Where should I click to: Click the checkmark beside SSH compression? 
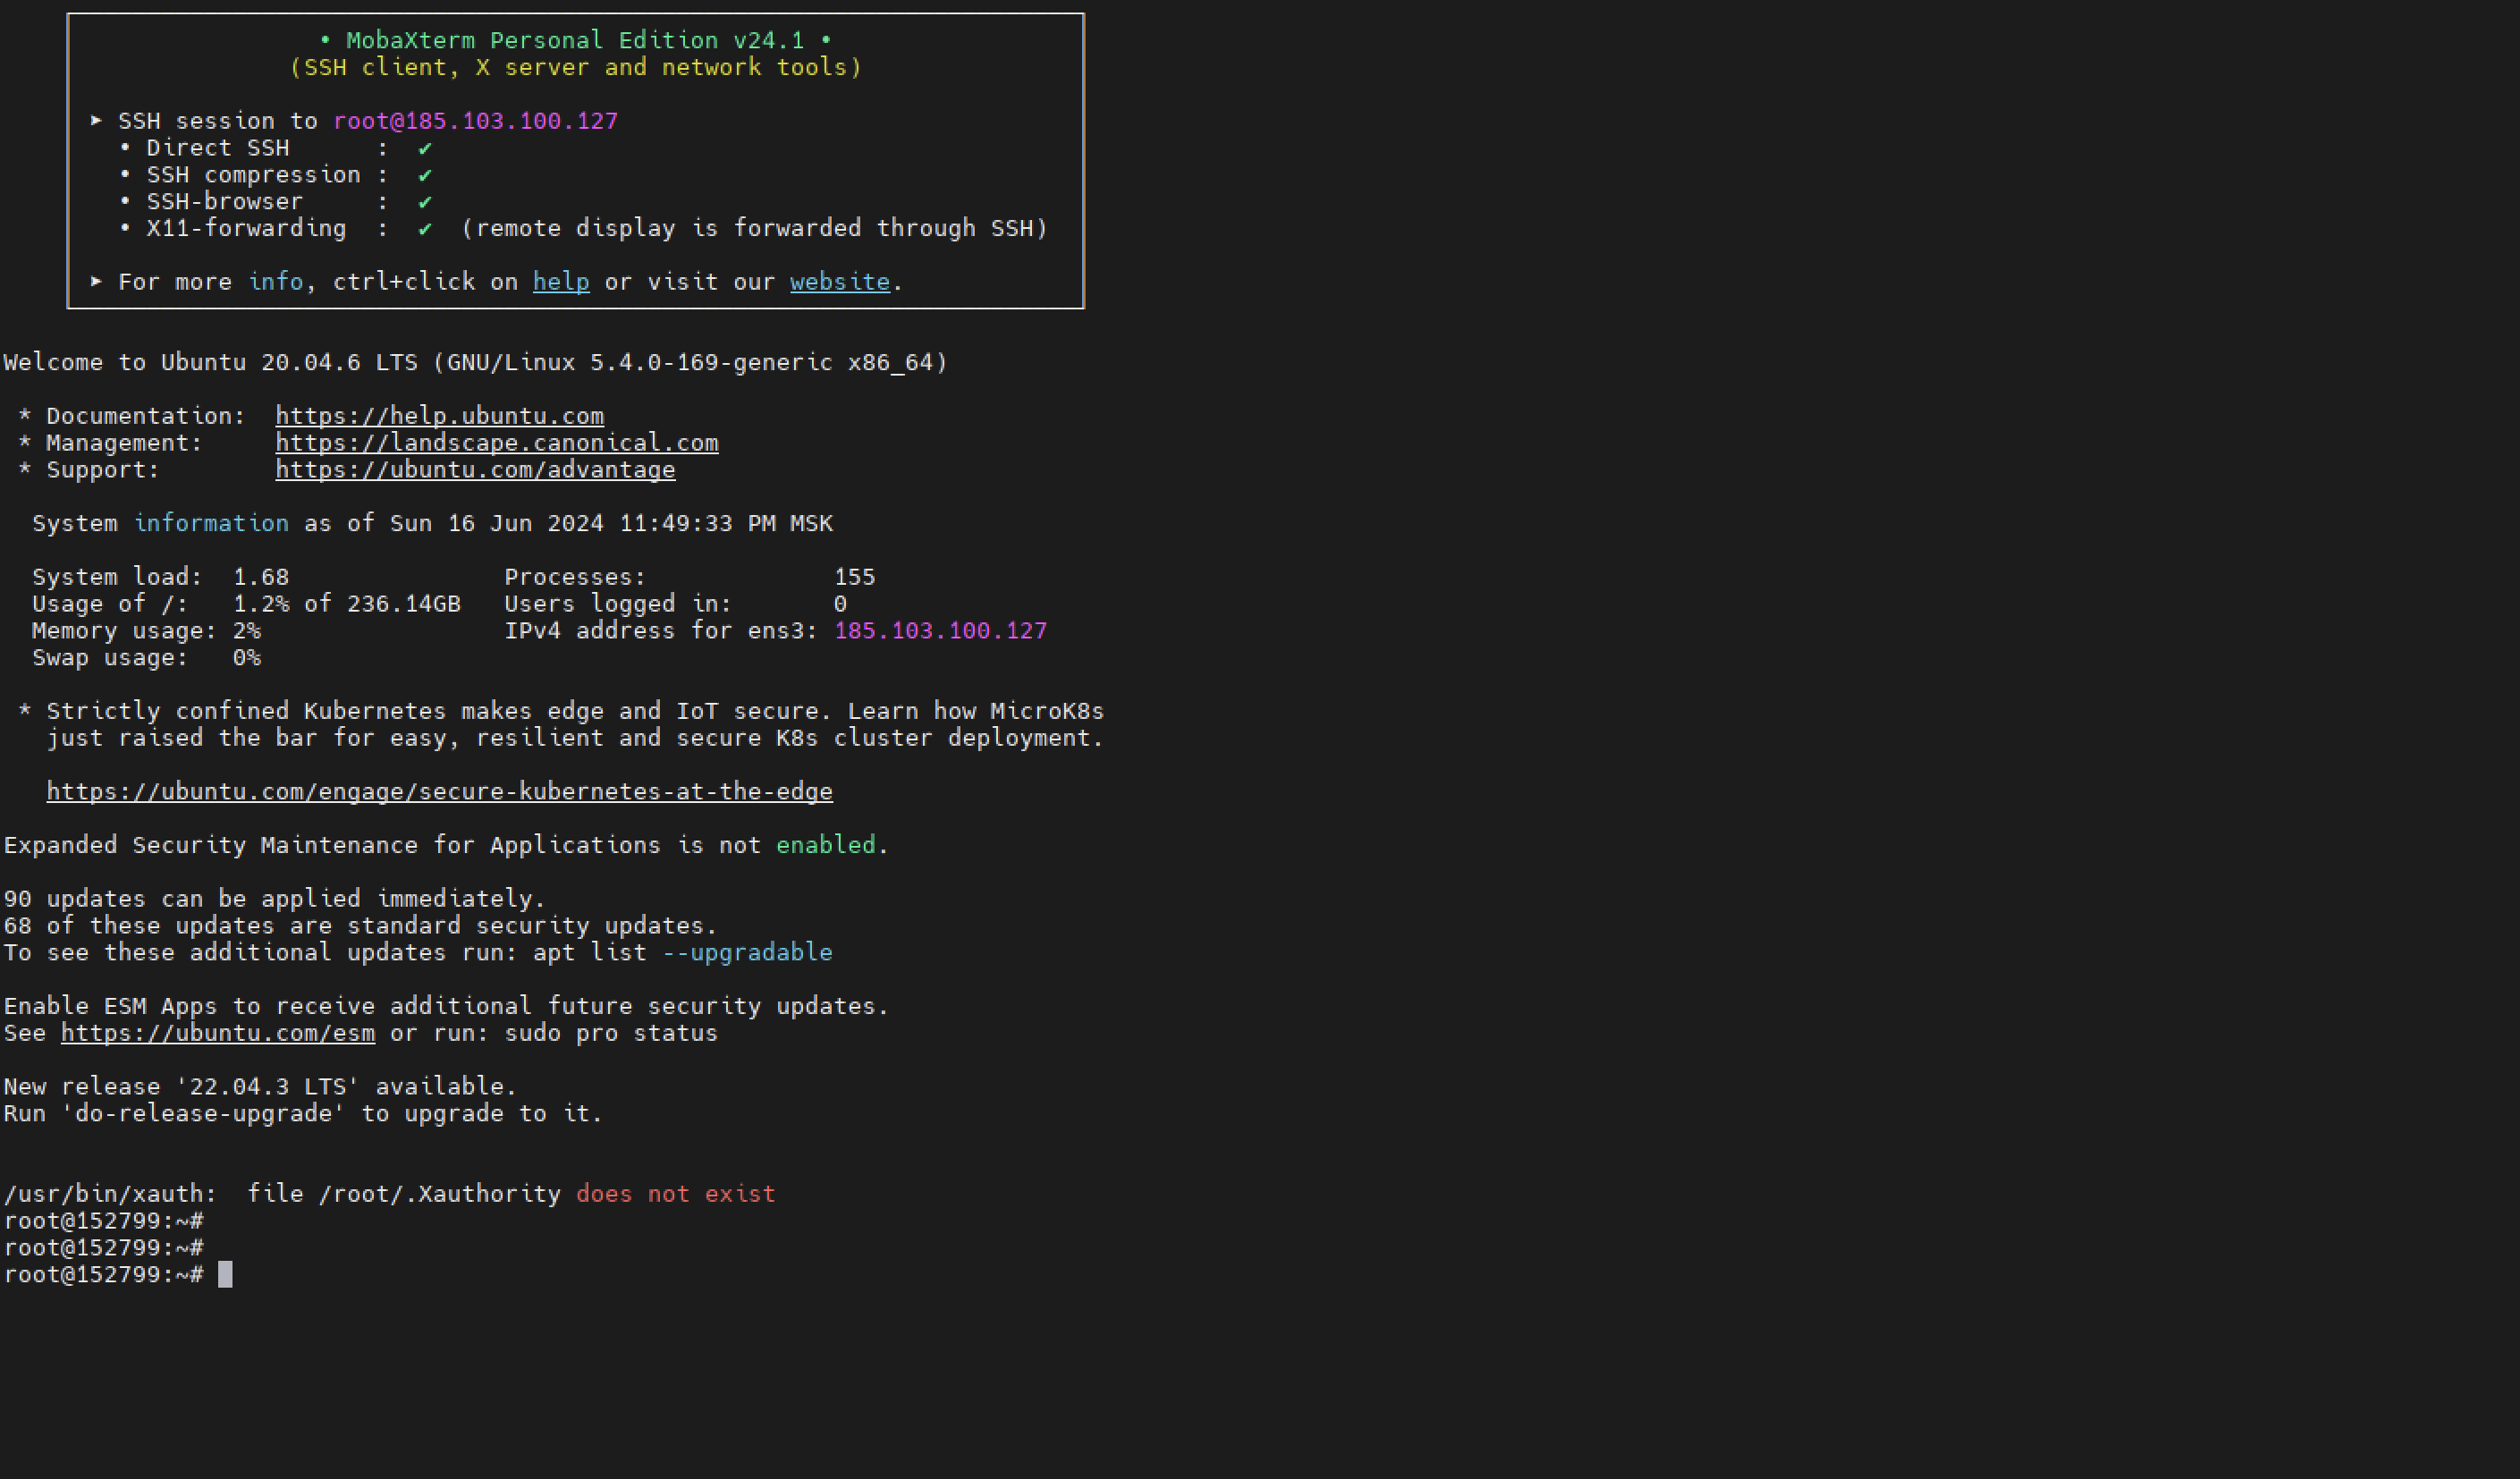[x=425, y=175]
